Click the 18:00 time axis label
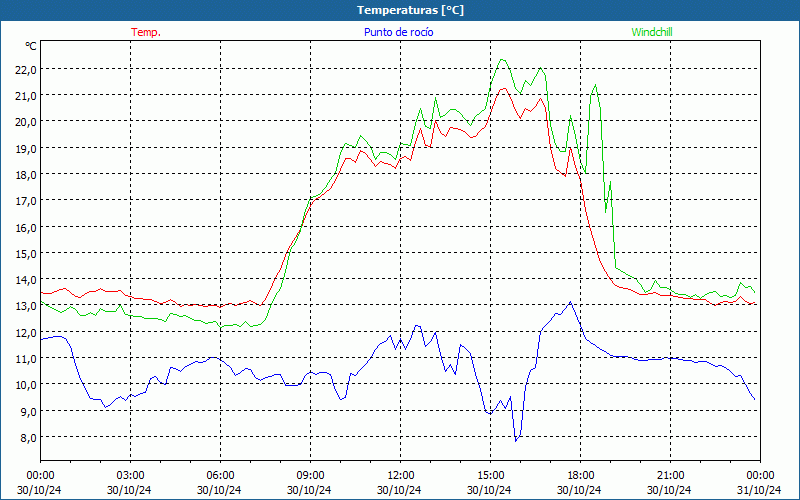The height and width of the screenshot is (500, 800). [x=580, y=475]
